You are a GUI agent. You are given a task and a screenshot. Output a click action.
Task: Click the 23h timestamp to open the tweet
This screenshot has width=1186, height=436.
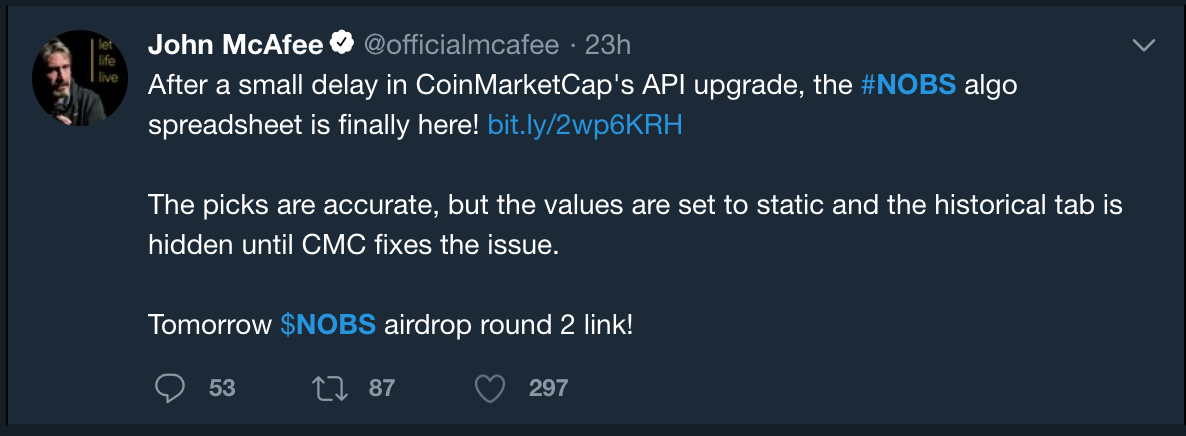click(x=608, y=45)
